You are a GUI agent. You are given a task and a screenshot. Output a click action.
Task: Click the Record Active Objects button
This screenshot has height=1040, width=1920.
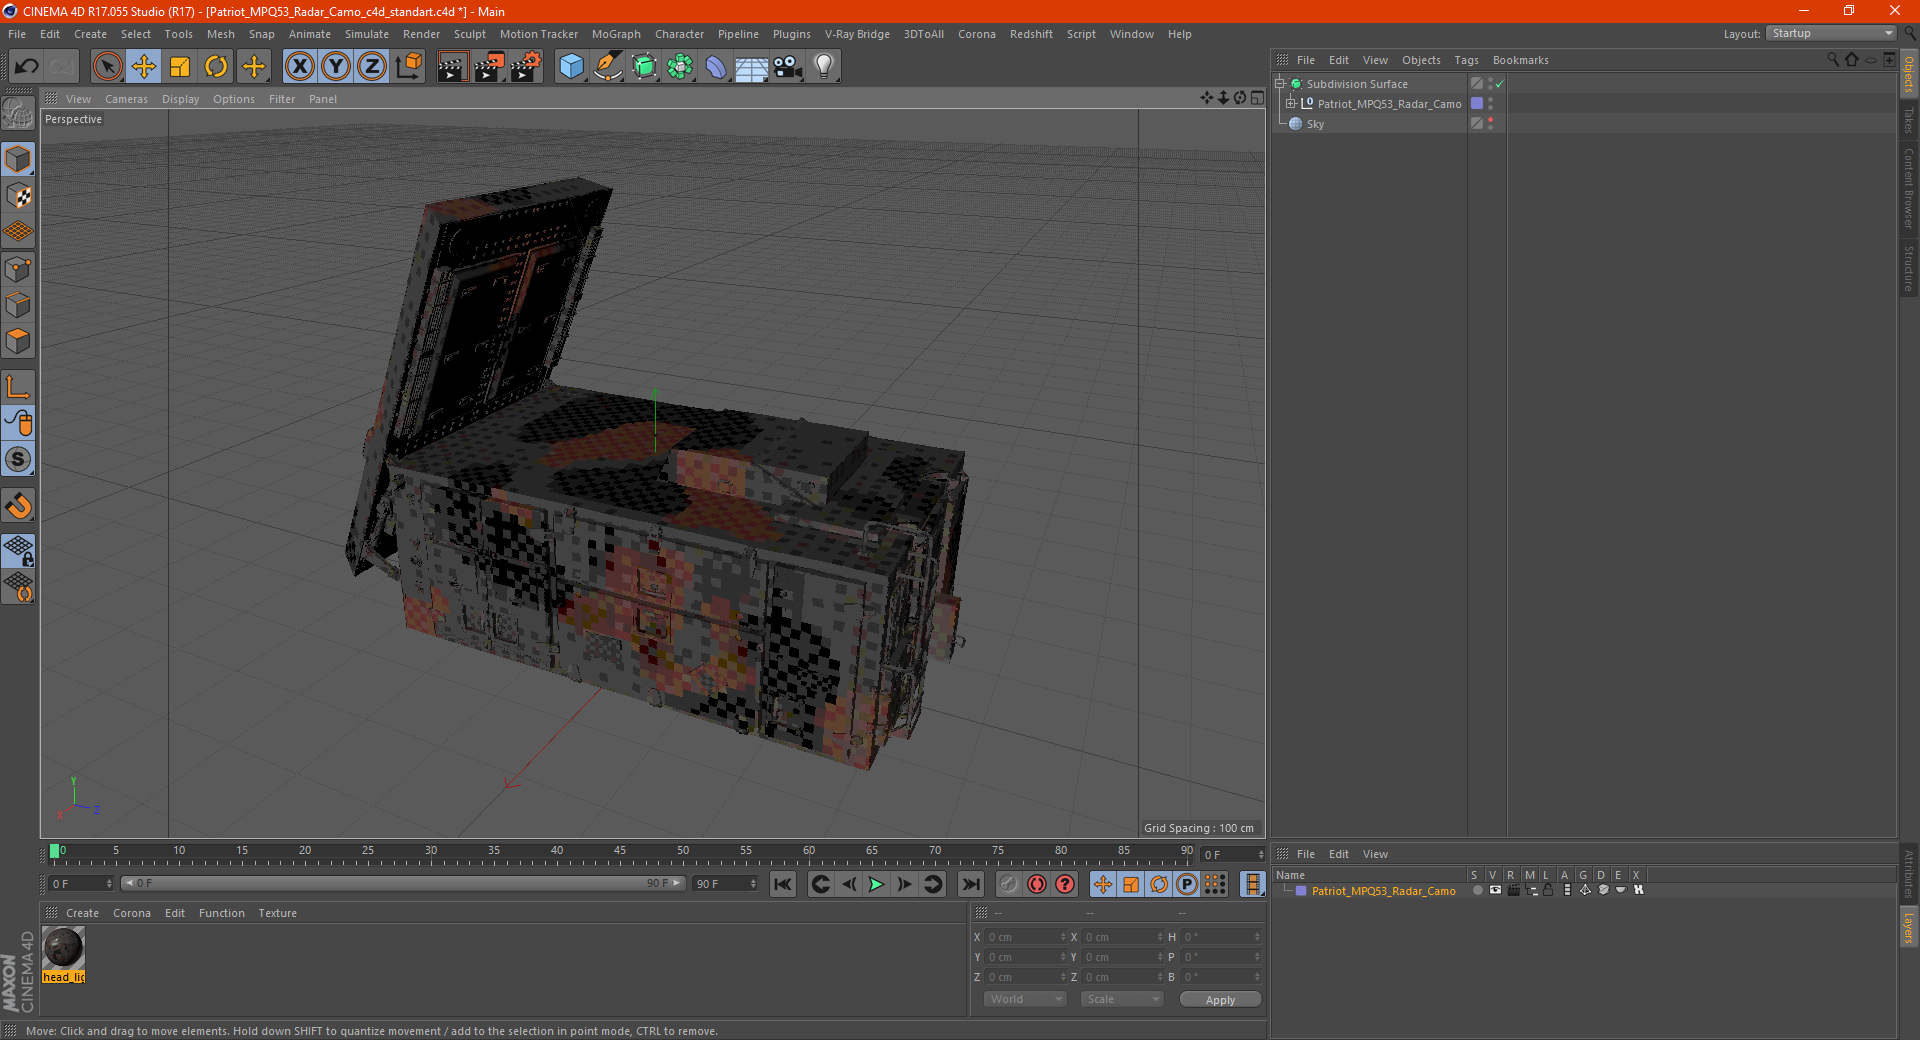(1009, 884)
